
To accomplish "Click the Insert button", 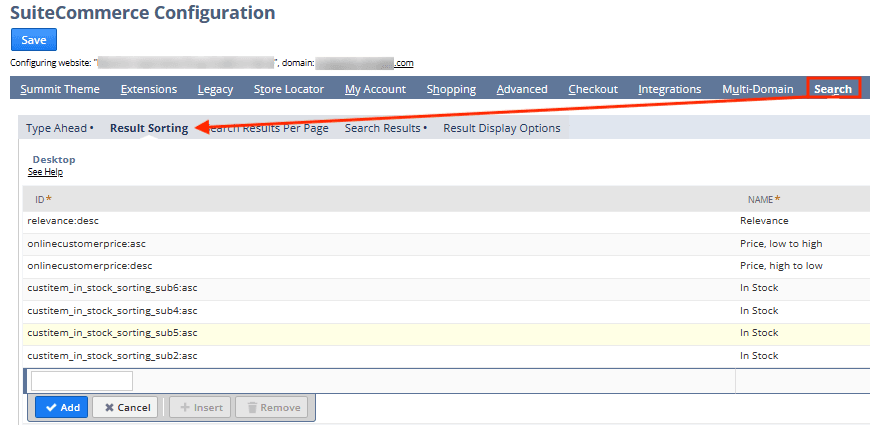I will point(200,407).
